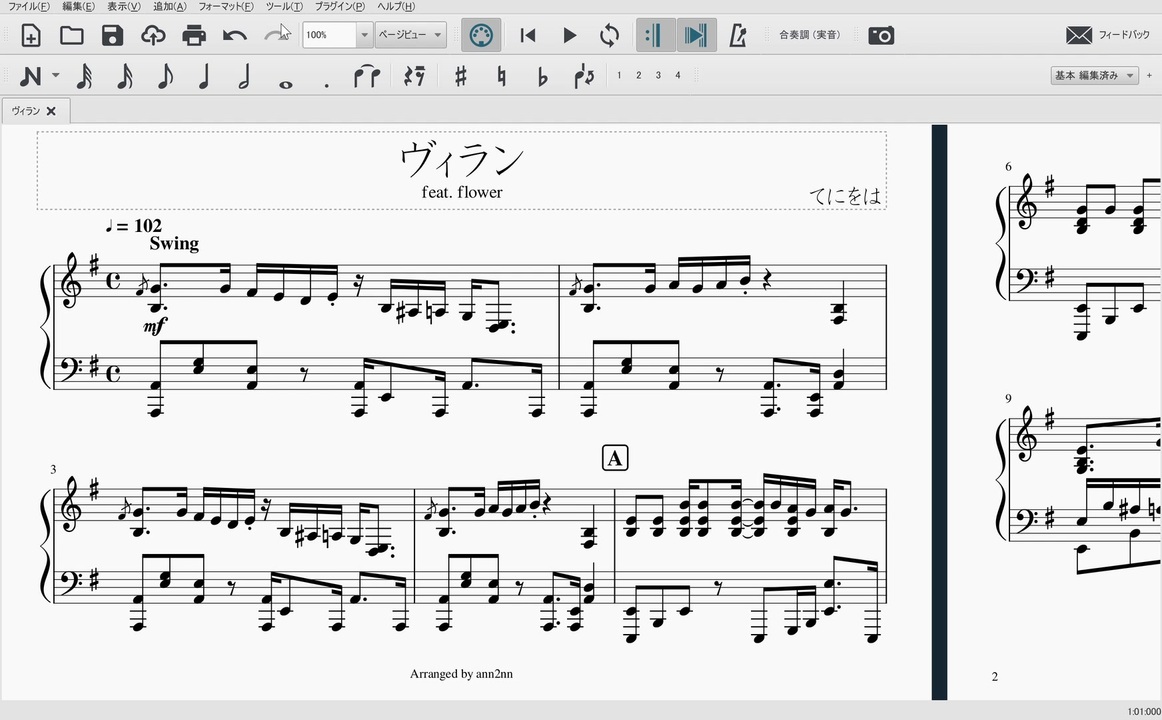Add a new workspace with plus button
Image resolution: width=1162 pixels, height=720 pixels.
(x=1149, y=76)
